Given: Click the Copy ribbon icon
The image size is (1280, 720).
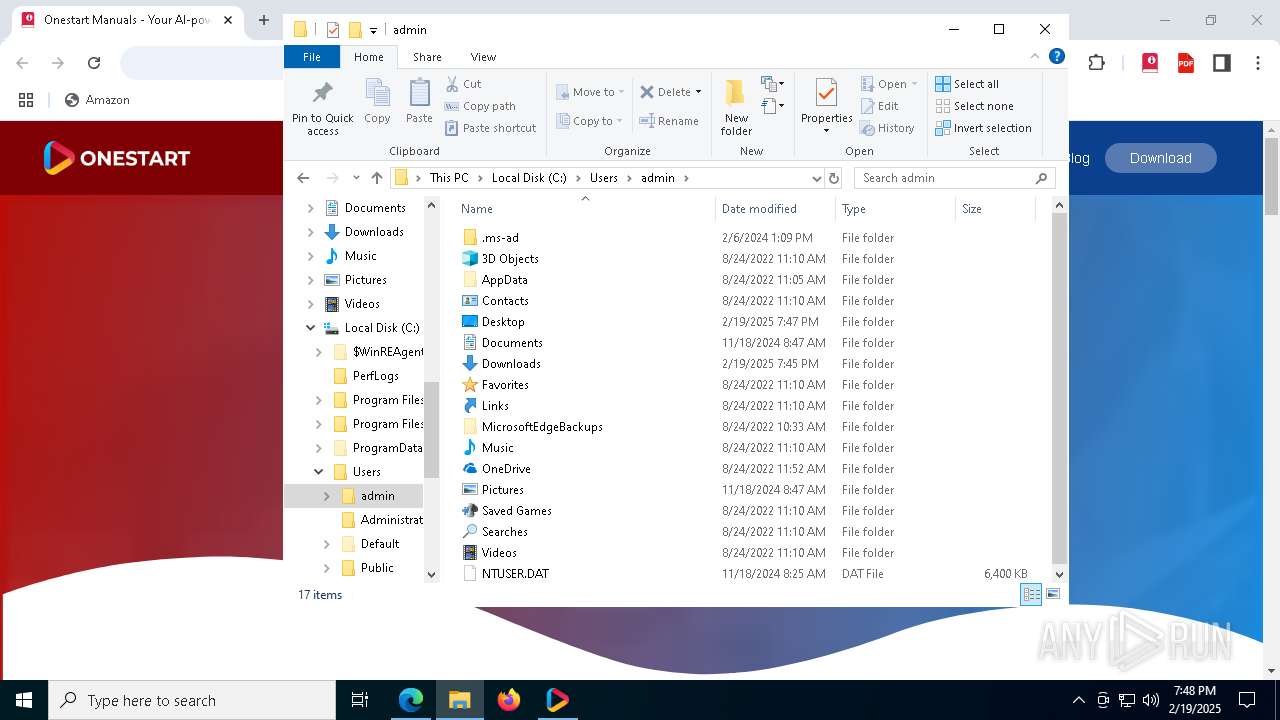Looking at the screenshot, I should pos(377,94).
